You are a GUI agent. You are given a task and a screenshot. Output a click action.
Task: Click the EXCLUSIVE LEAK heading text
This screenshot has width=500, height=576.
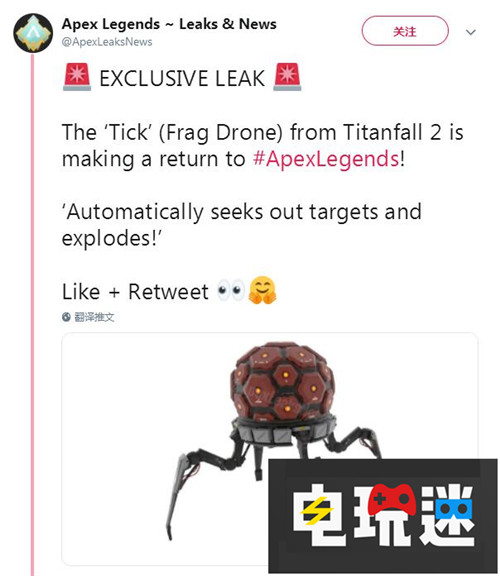click(x=182, y=78)
